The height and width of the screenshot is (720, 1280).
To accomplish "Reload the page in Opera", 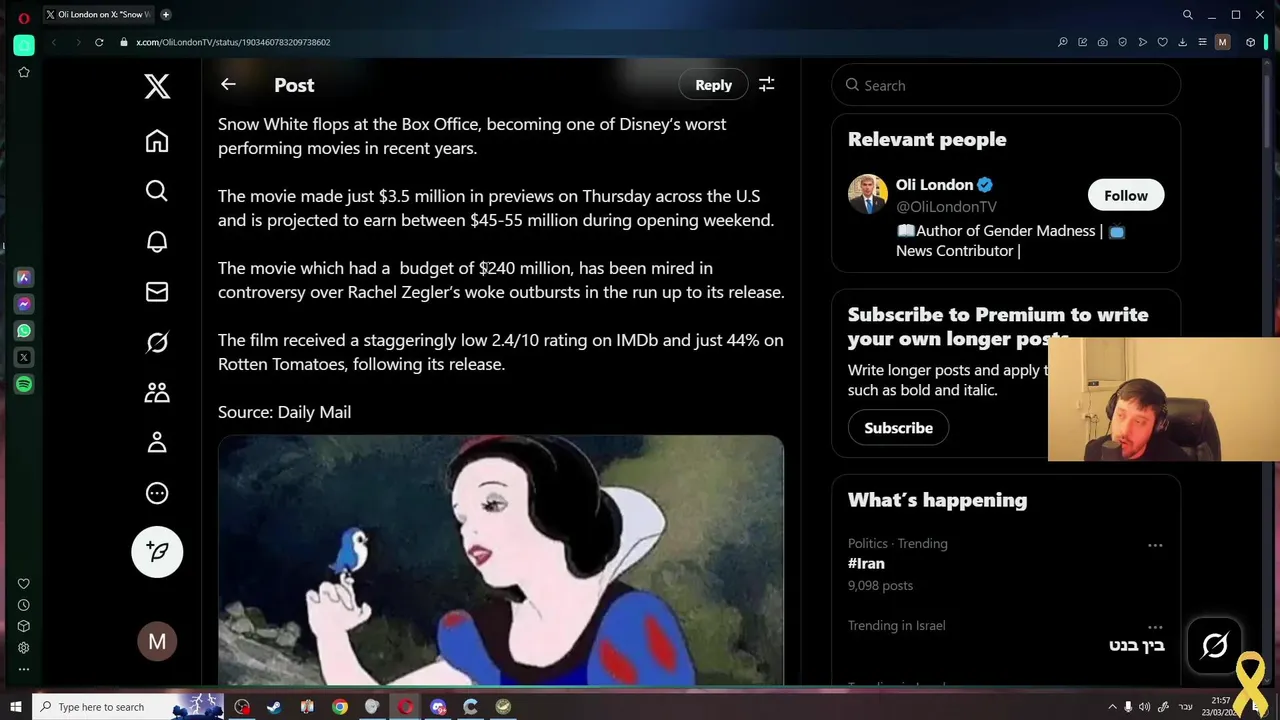I will coord(99,42).
